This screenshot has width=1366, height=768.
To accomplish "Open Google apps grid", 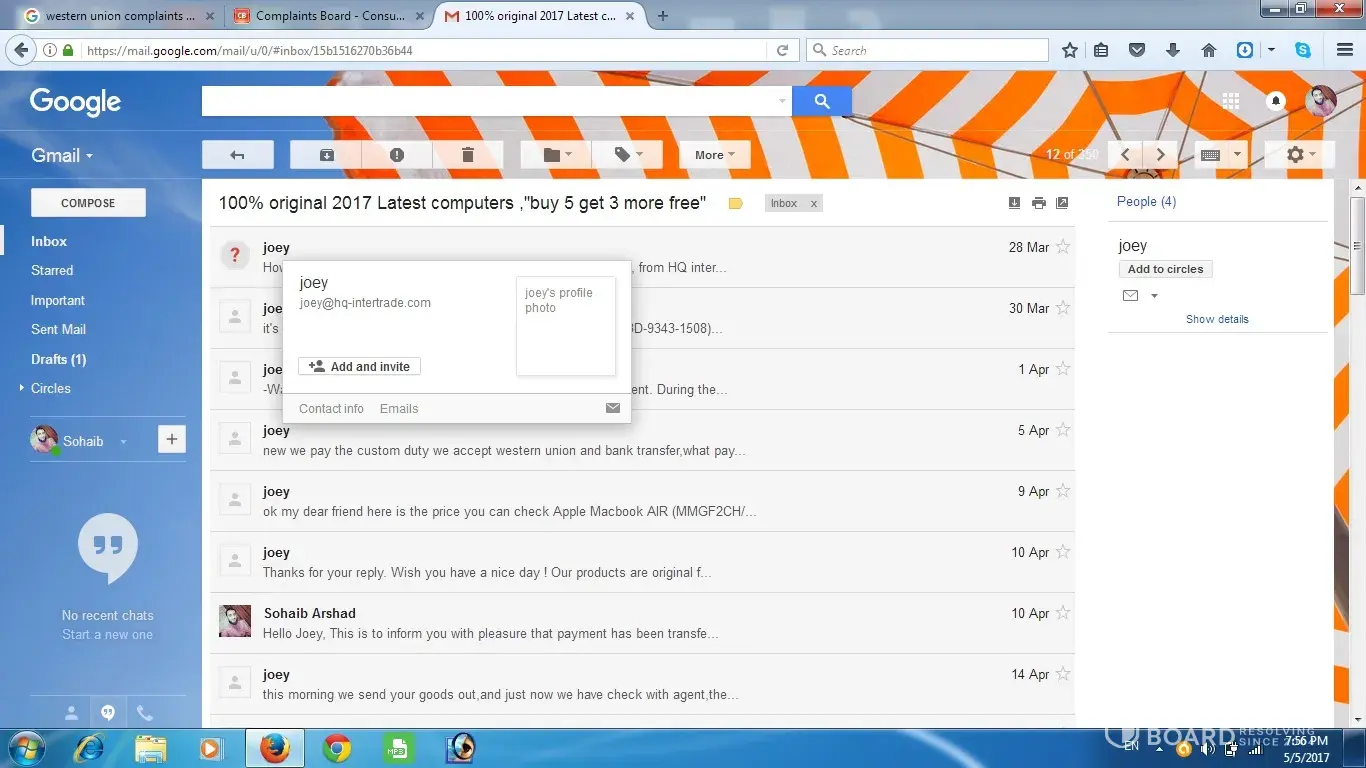I will (1231, 101).
